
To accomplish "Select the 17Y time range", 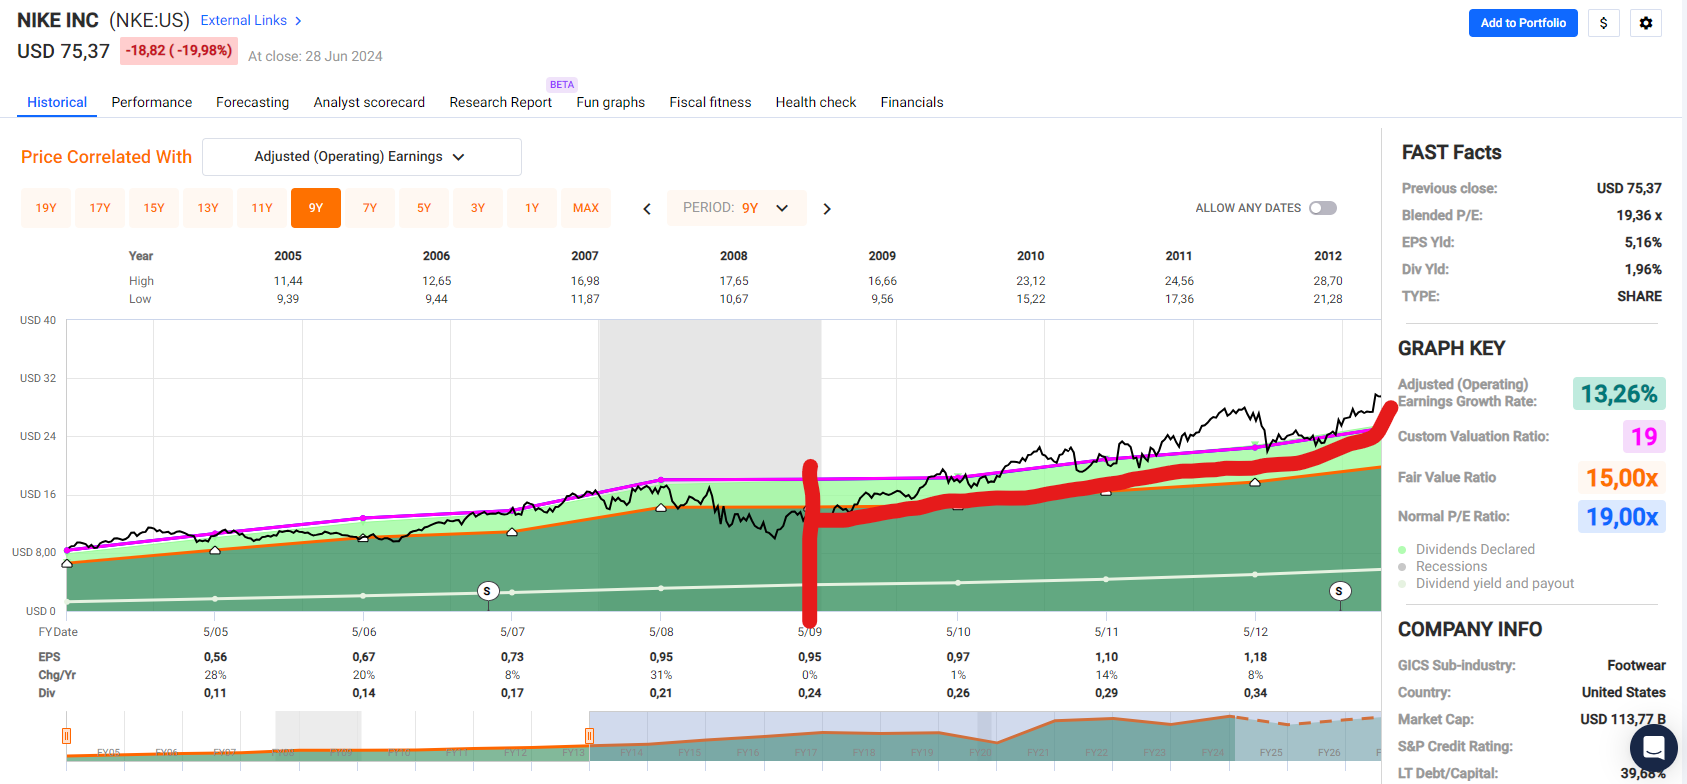I will 100,208.
